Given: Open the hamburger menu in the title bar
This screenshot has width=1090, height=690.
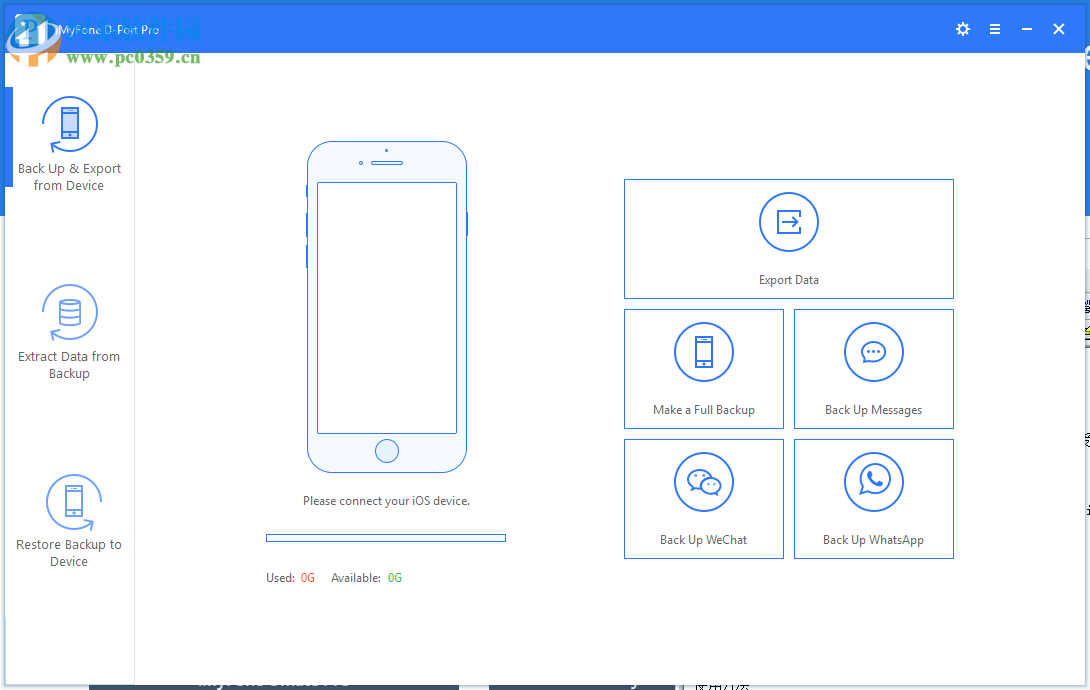Looking at the screenshot, I should coord(995,29).
